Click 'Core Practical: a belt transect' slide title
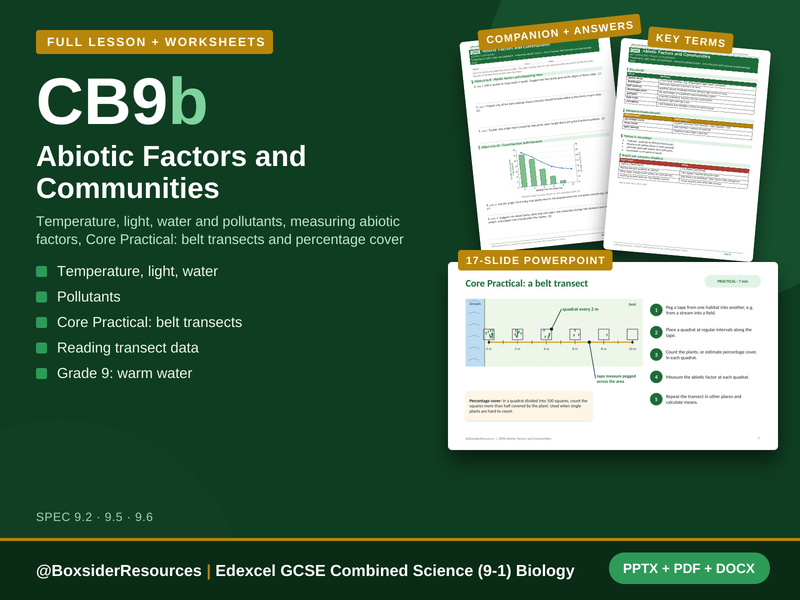800x600 pixels. (527, 284)
